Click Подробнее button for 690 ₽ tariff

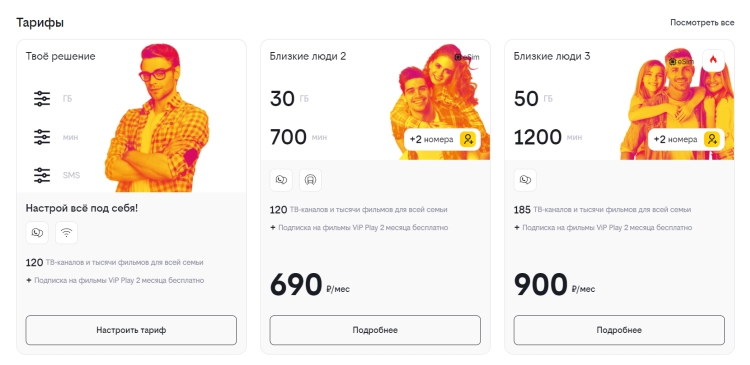375,330
